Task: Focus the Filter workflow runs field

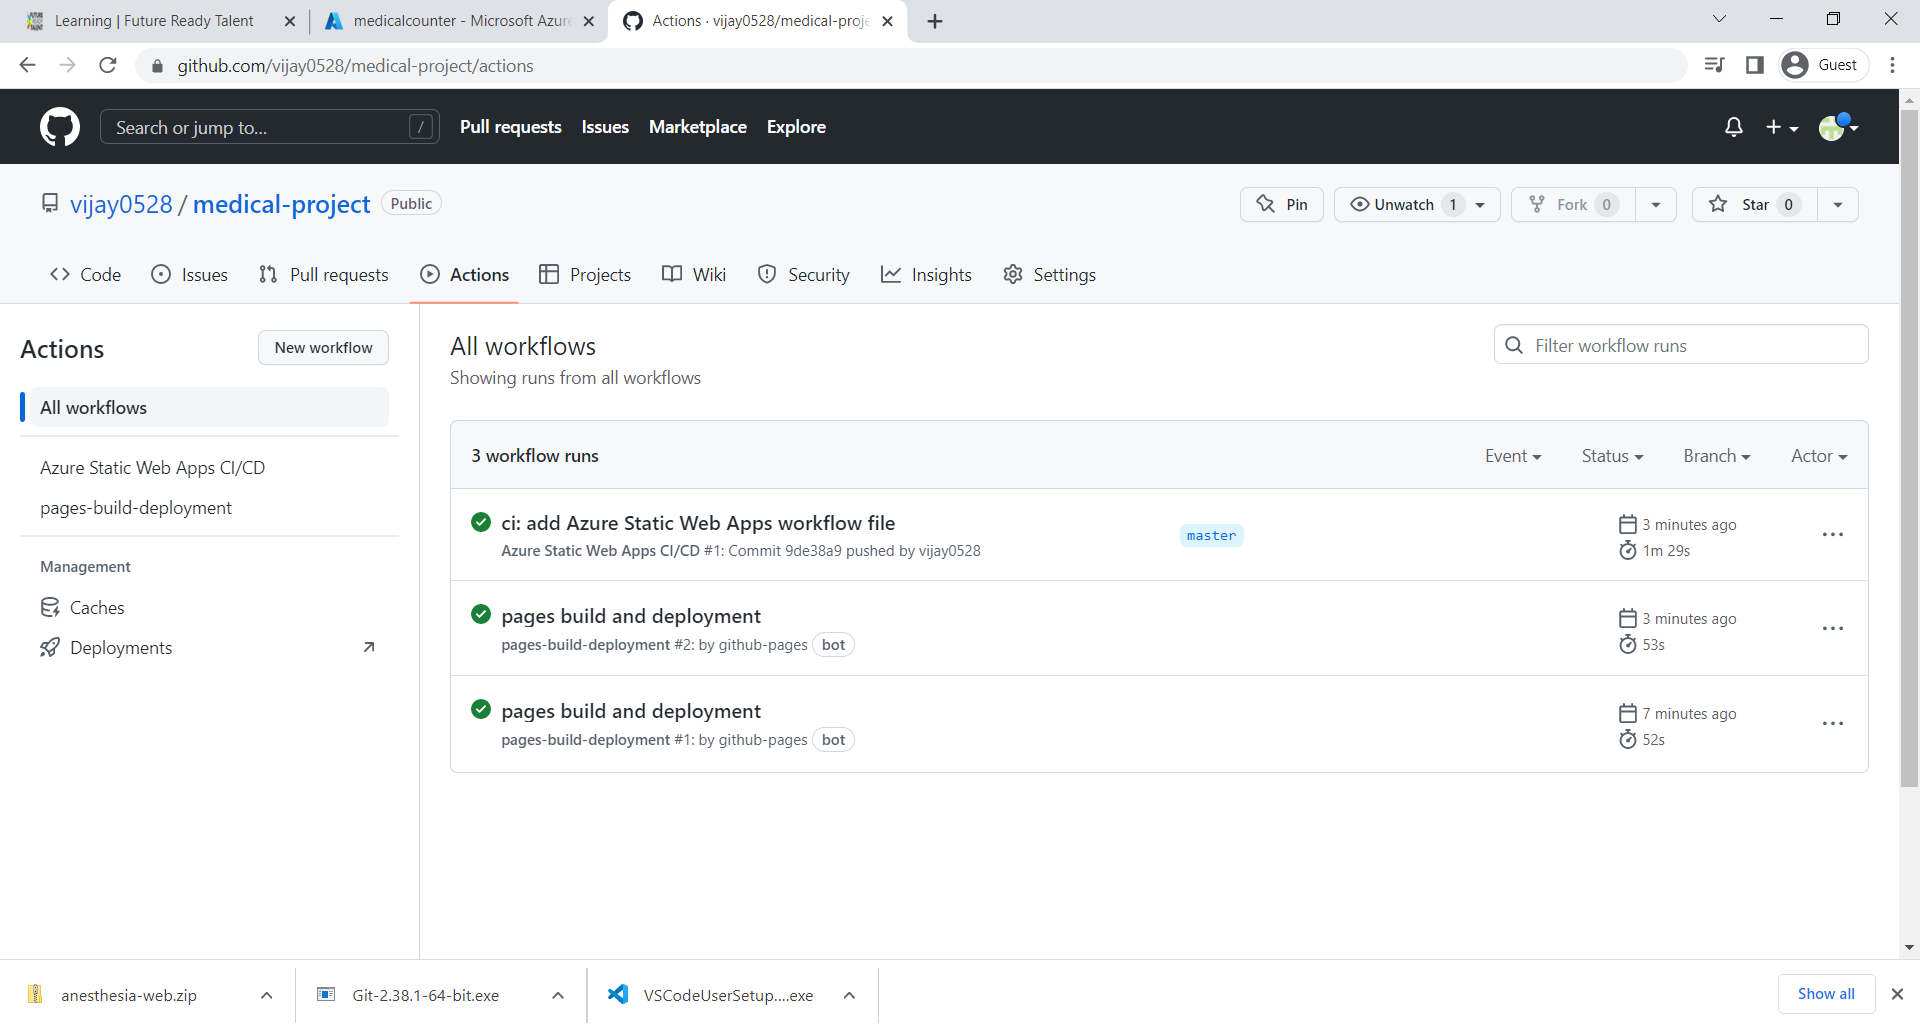Action: tap(1681, 345)
